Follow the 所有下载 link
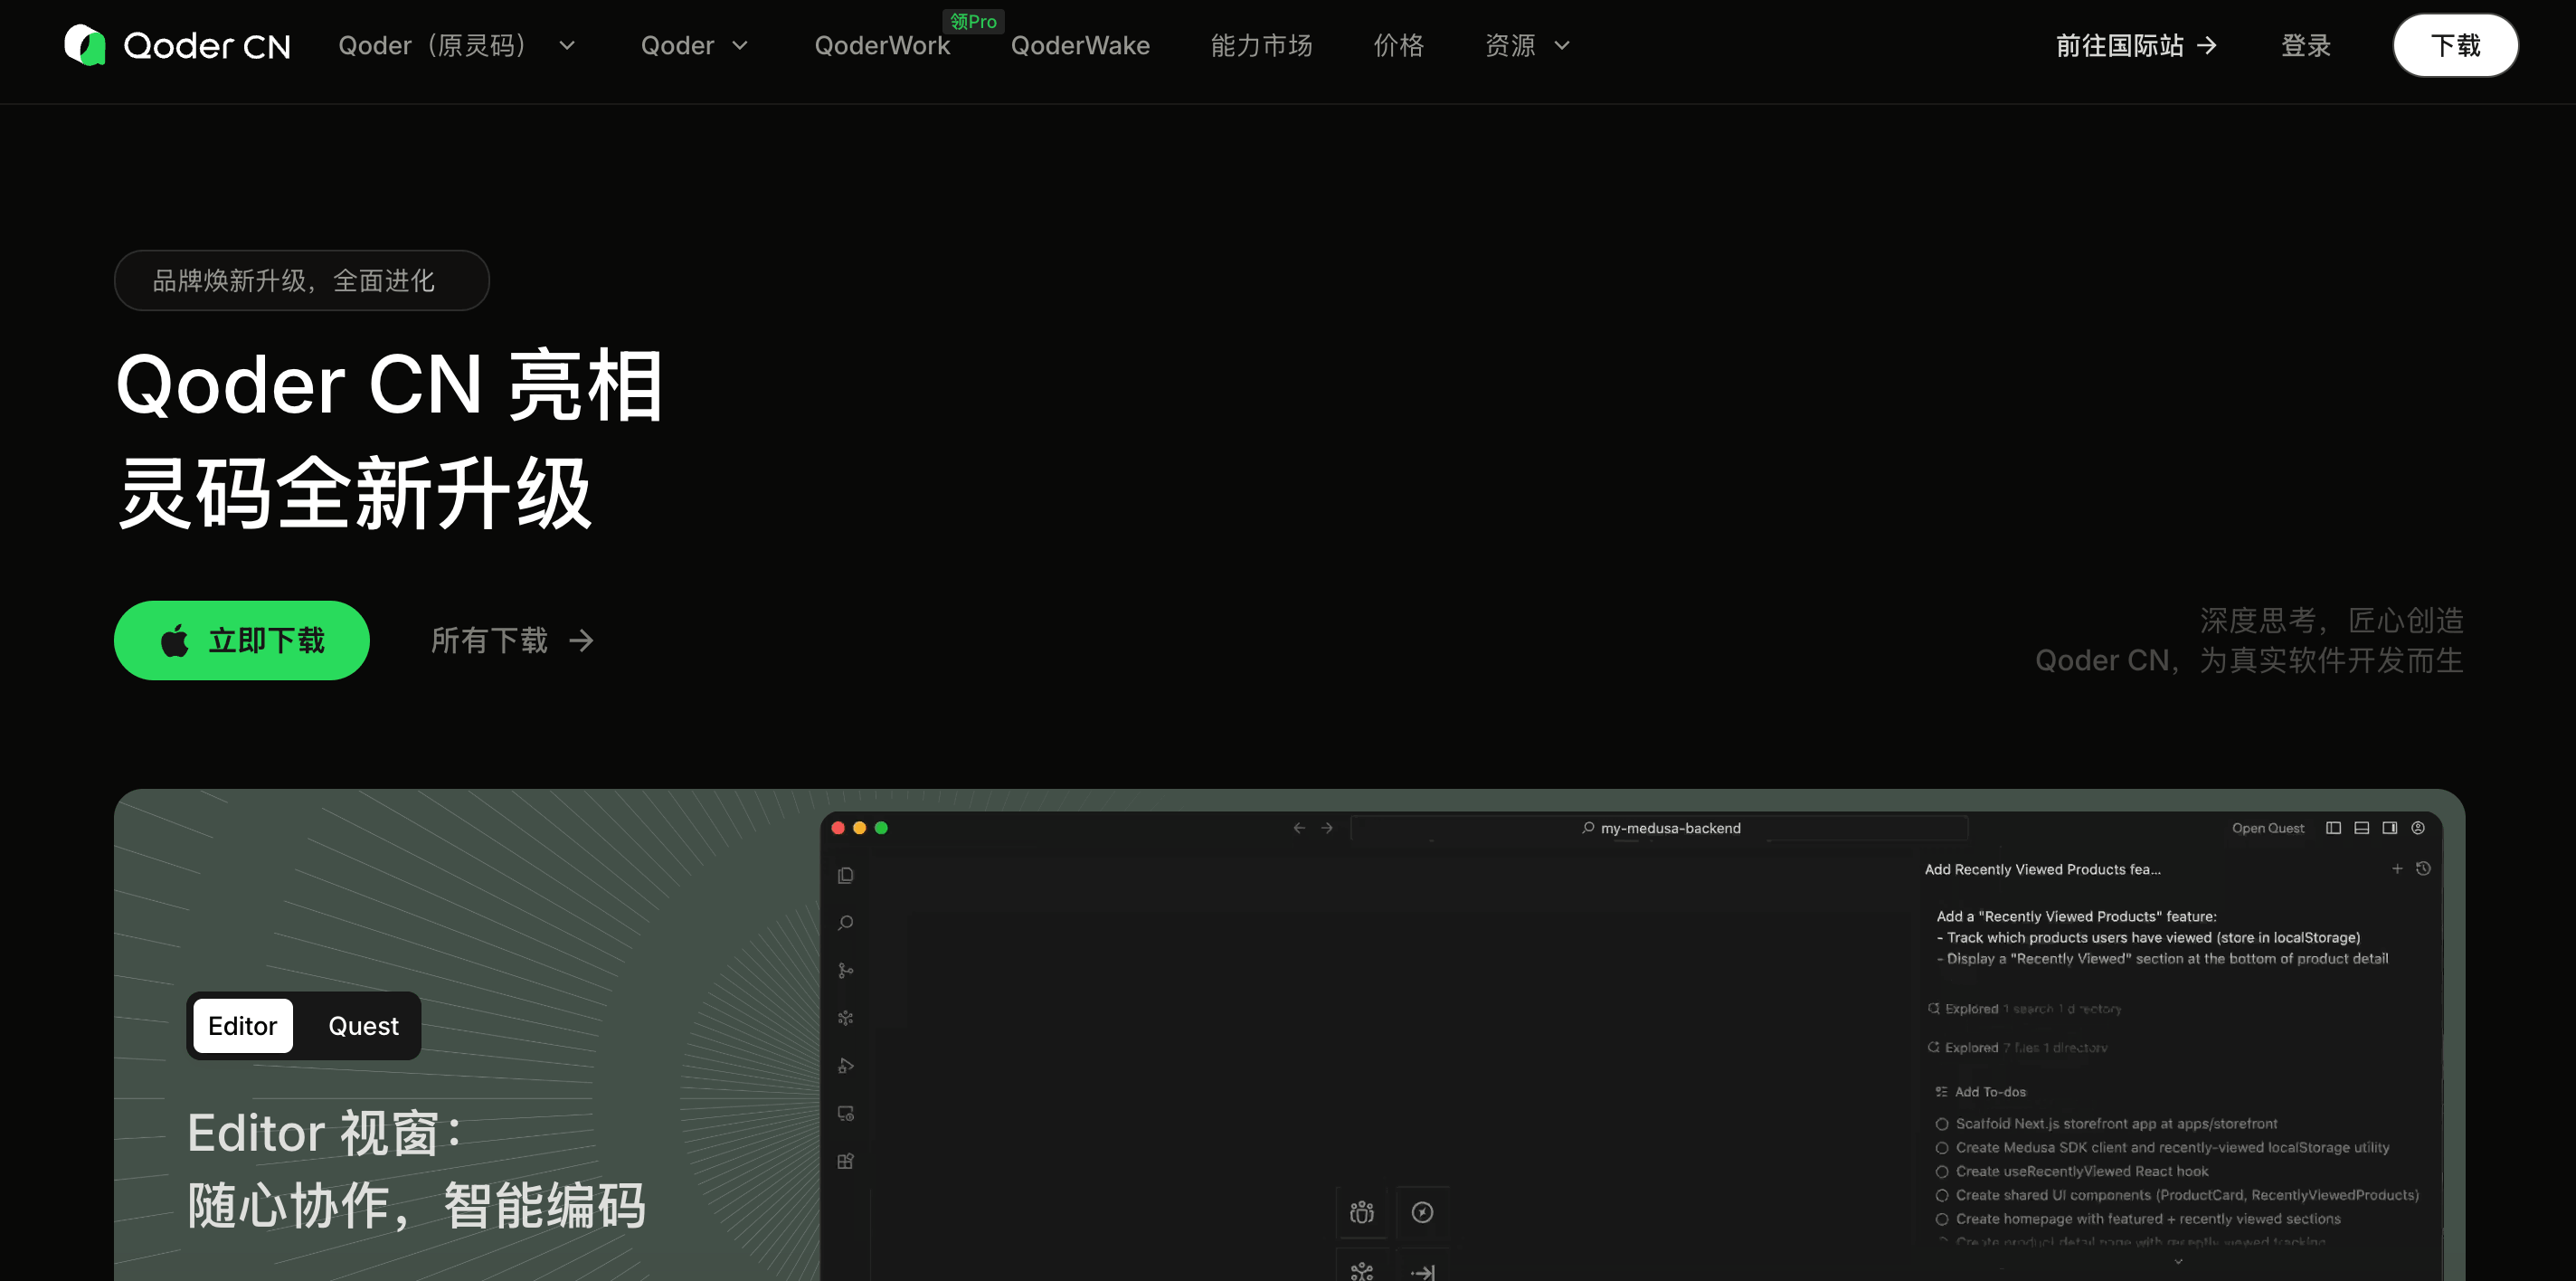2576x1281 pixels. coord(513,640)
